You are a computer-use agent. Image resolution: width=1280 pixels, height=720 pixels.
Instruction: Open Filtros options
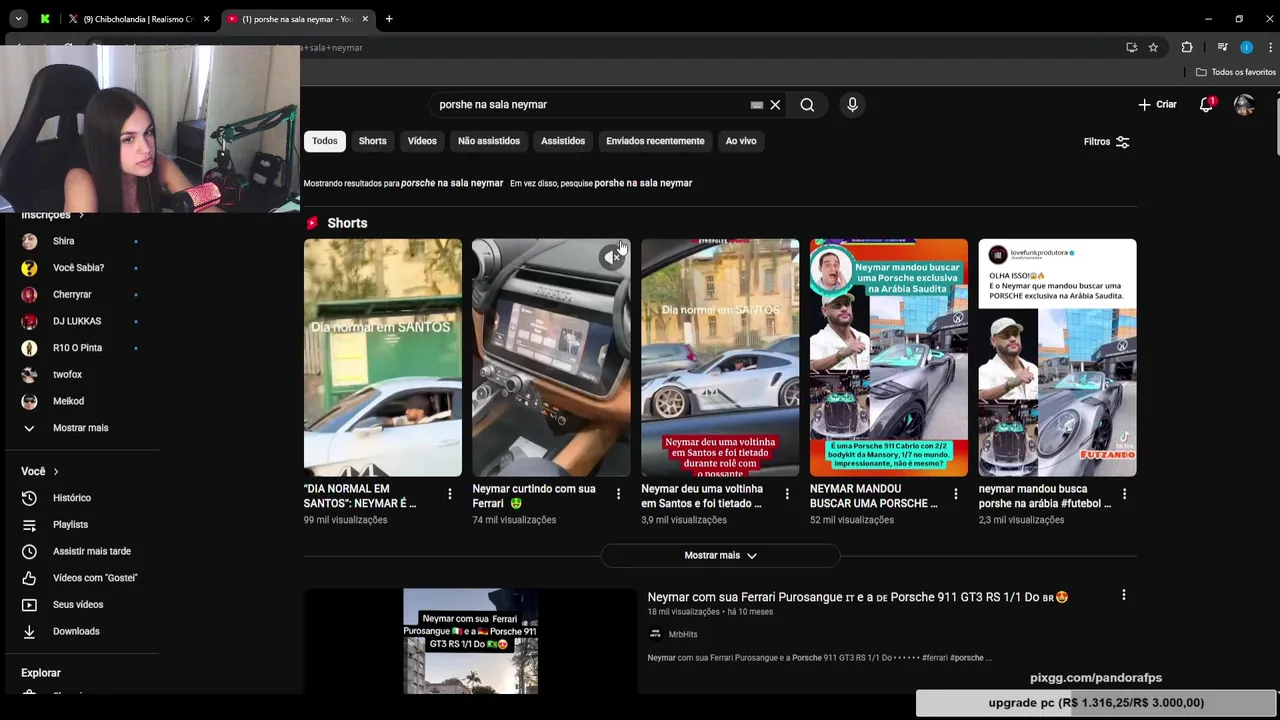pos(1106,142)
